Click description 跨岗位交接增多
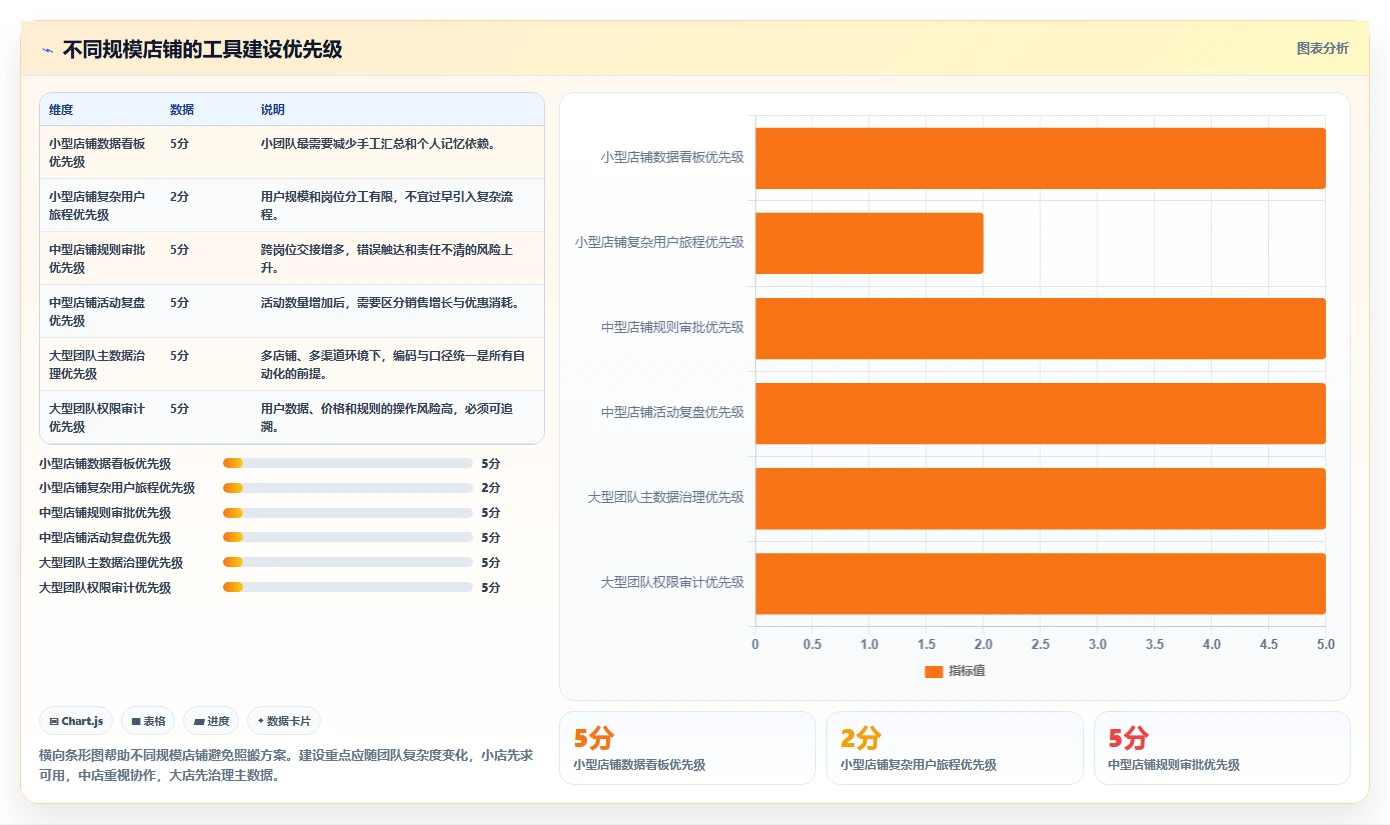Viewport: 1390px width, 825px height. (x=387, y=258)
